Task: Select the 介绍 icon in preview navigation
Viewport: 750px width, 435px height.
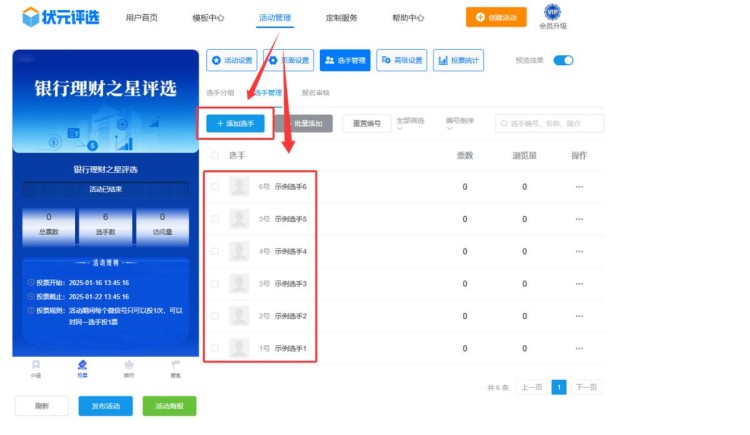Action: coord(36,366)
